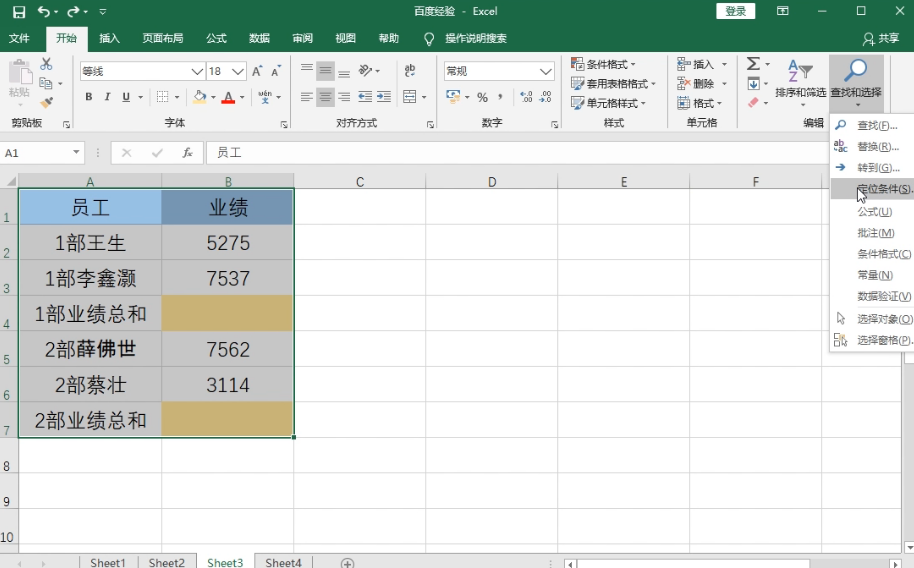Open the 文件 file tab

coord(19,38)
